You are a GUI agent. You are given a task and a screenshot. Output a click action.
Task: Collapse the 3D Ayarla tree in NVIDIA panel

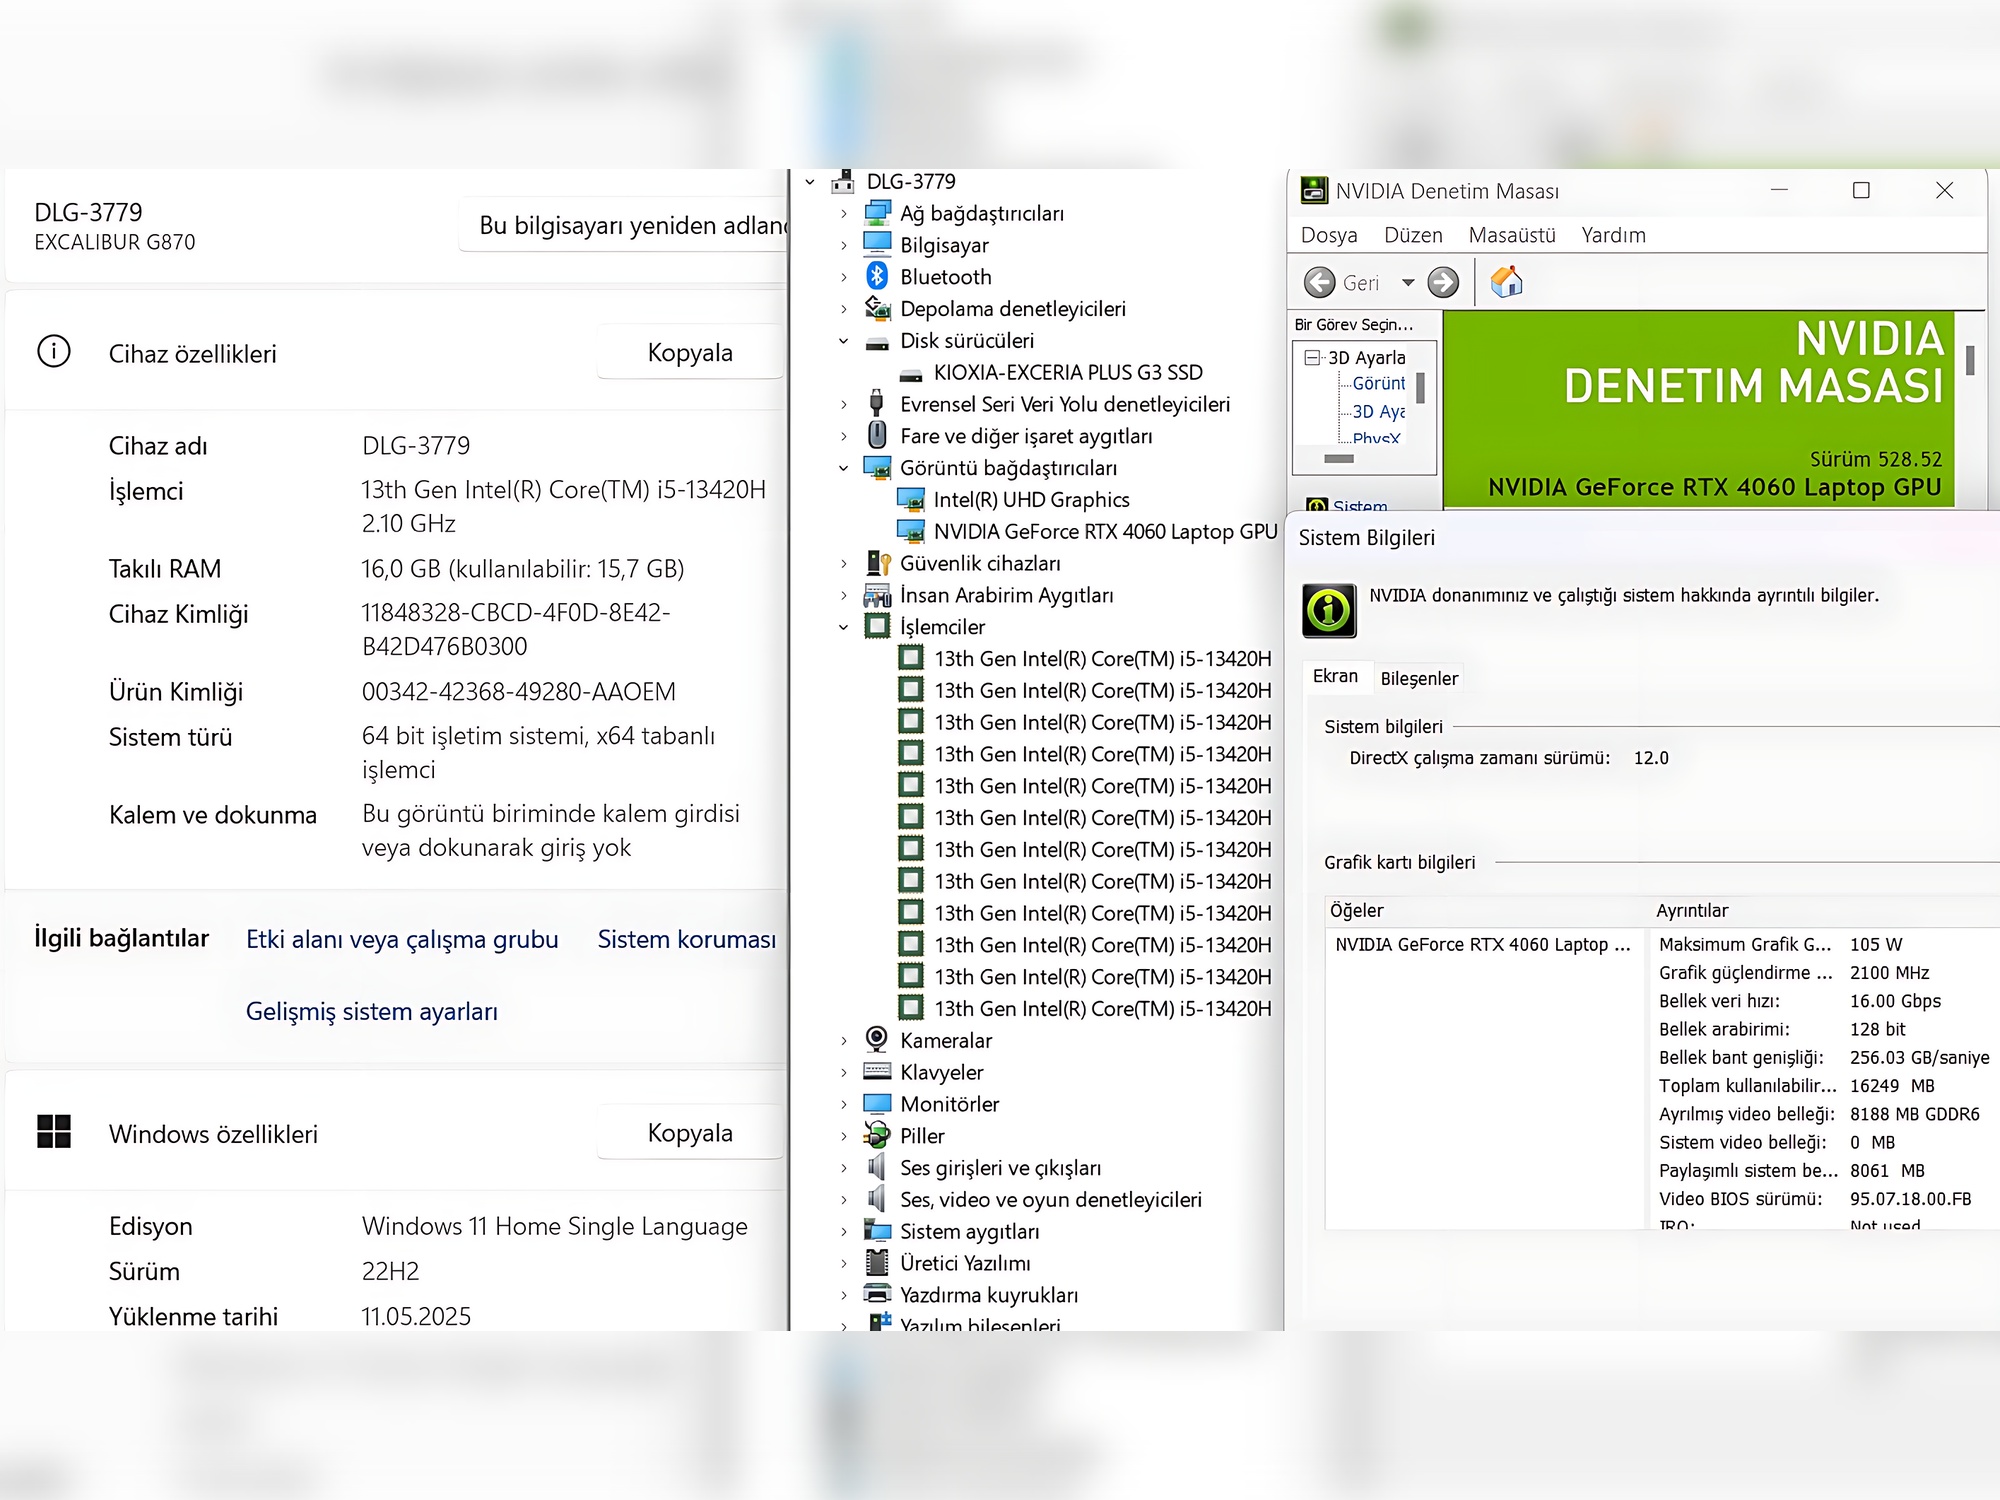[1313, 357]
